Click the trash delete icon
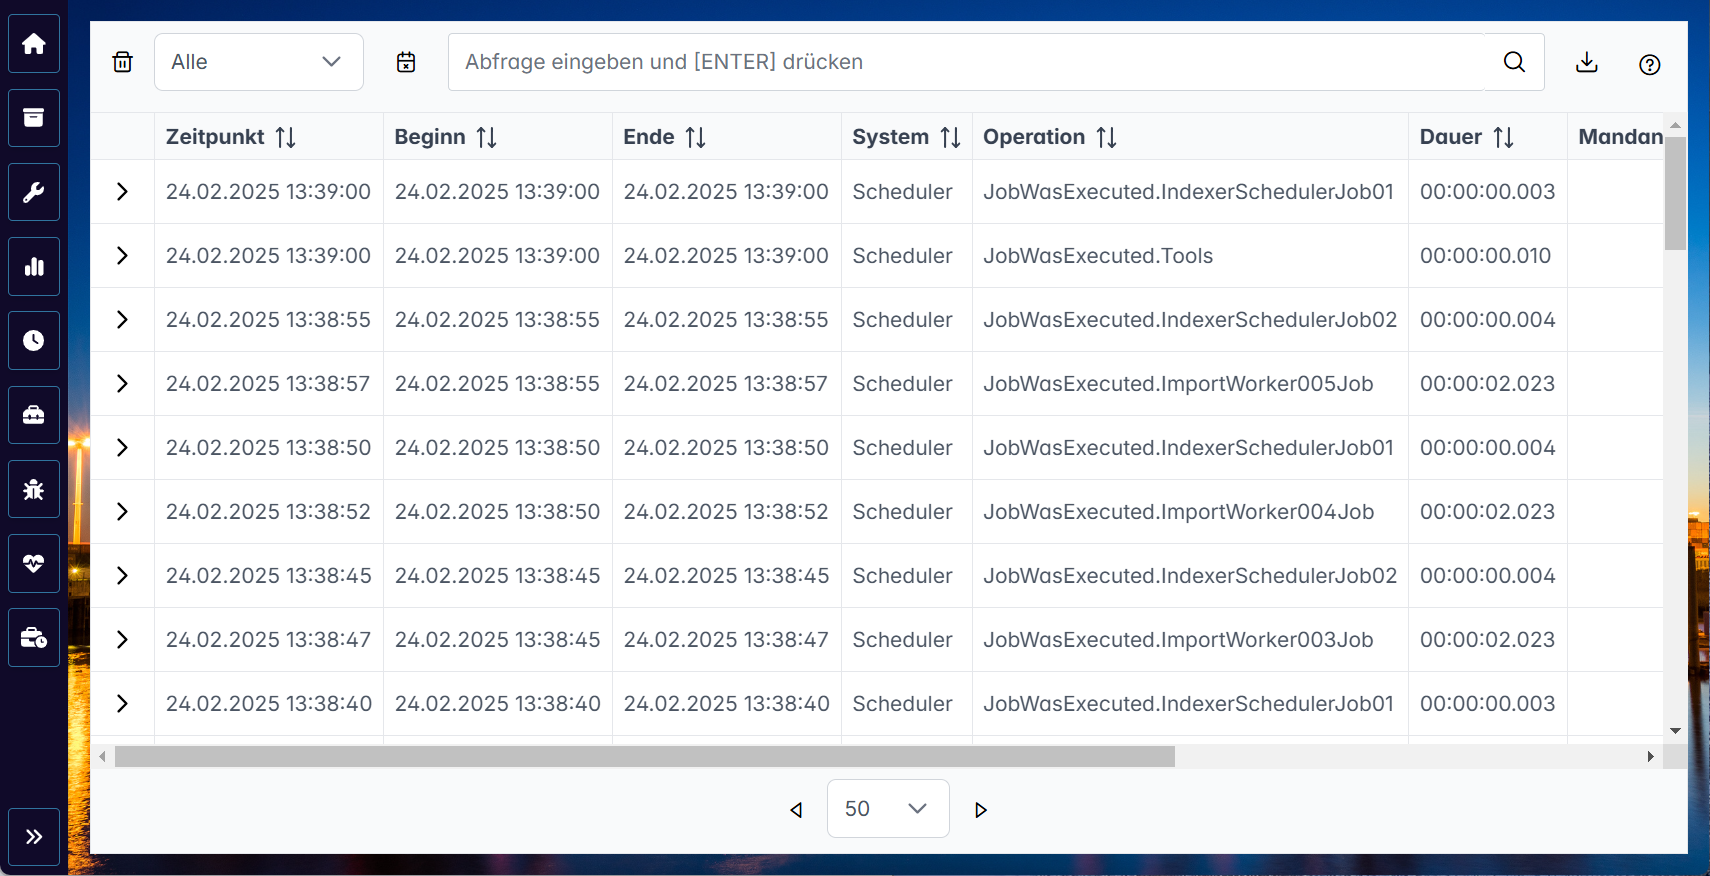This screenshot has width=1710, height=876. point(122,62)
